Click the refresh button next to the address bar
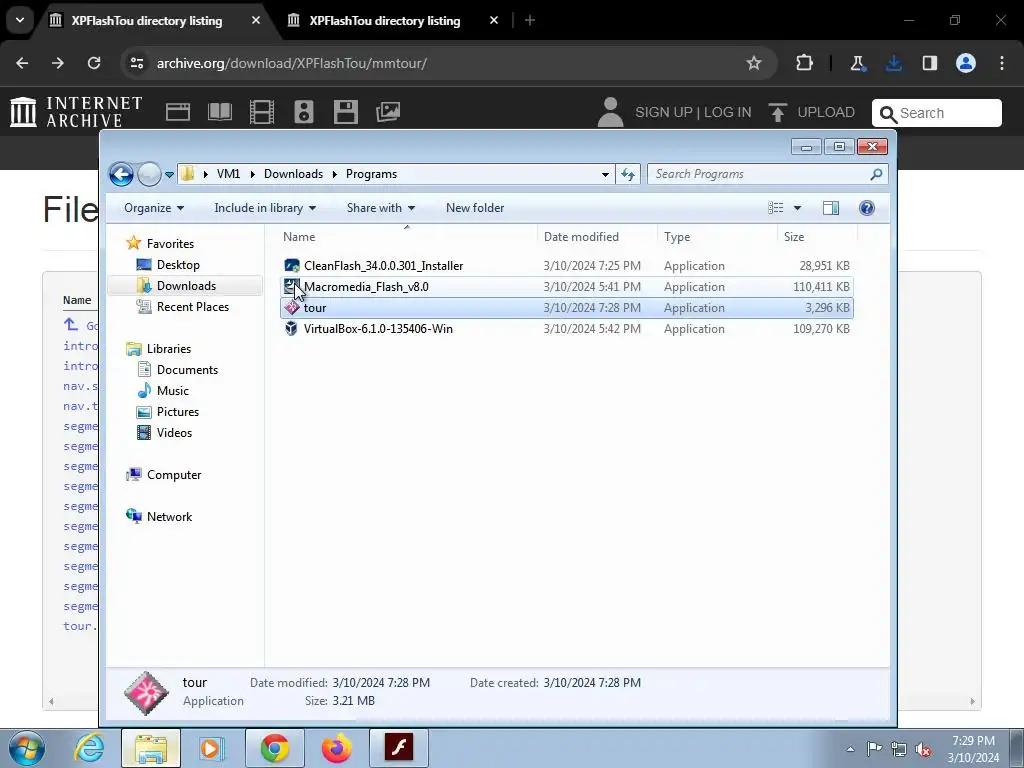 coord(628,174)
